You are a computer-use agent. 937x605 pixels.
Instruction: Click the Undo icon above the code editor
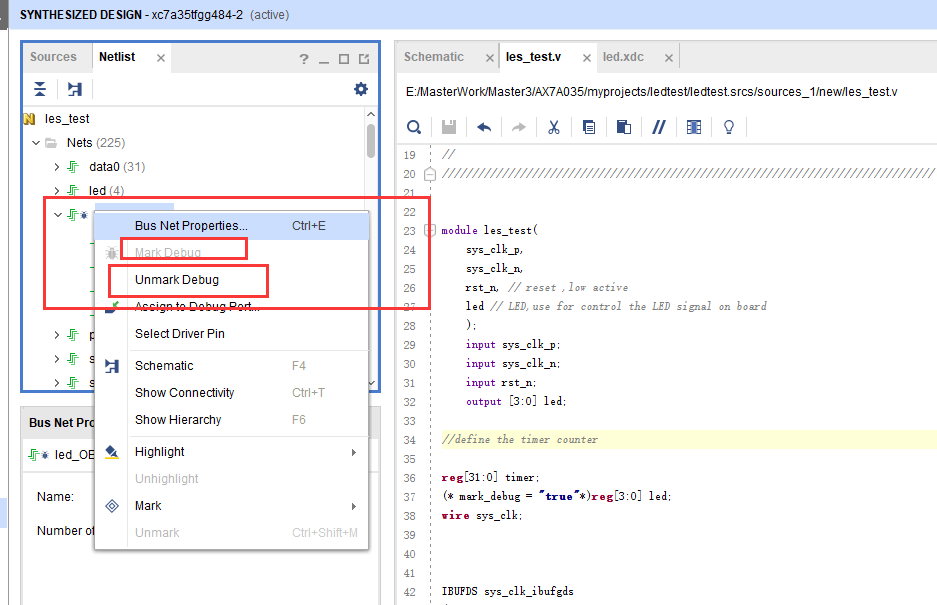point(484,127)
